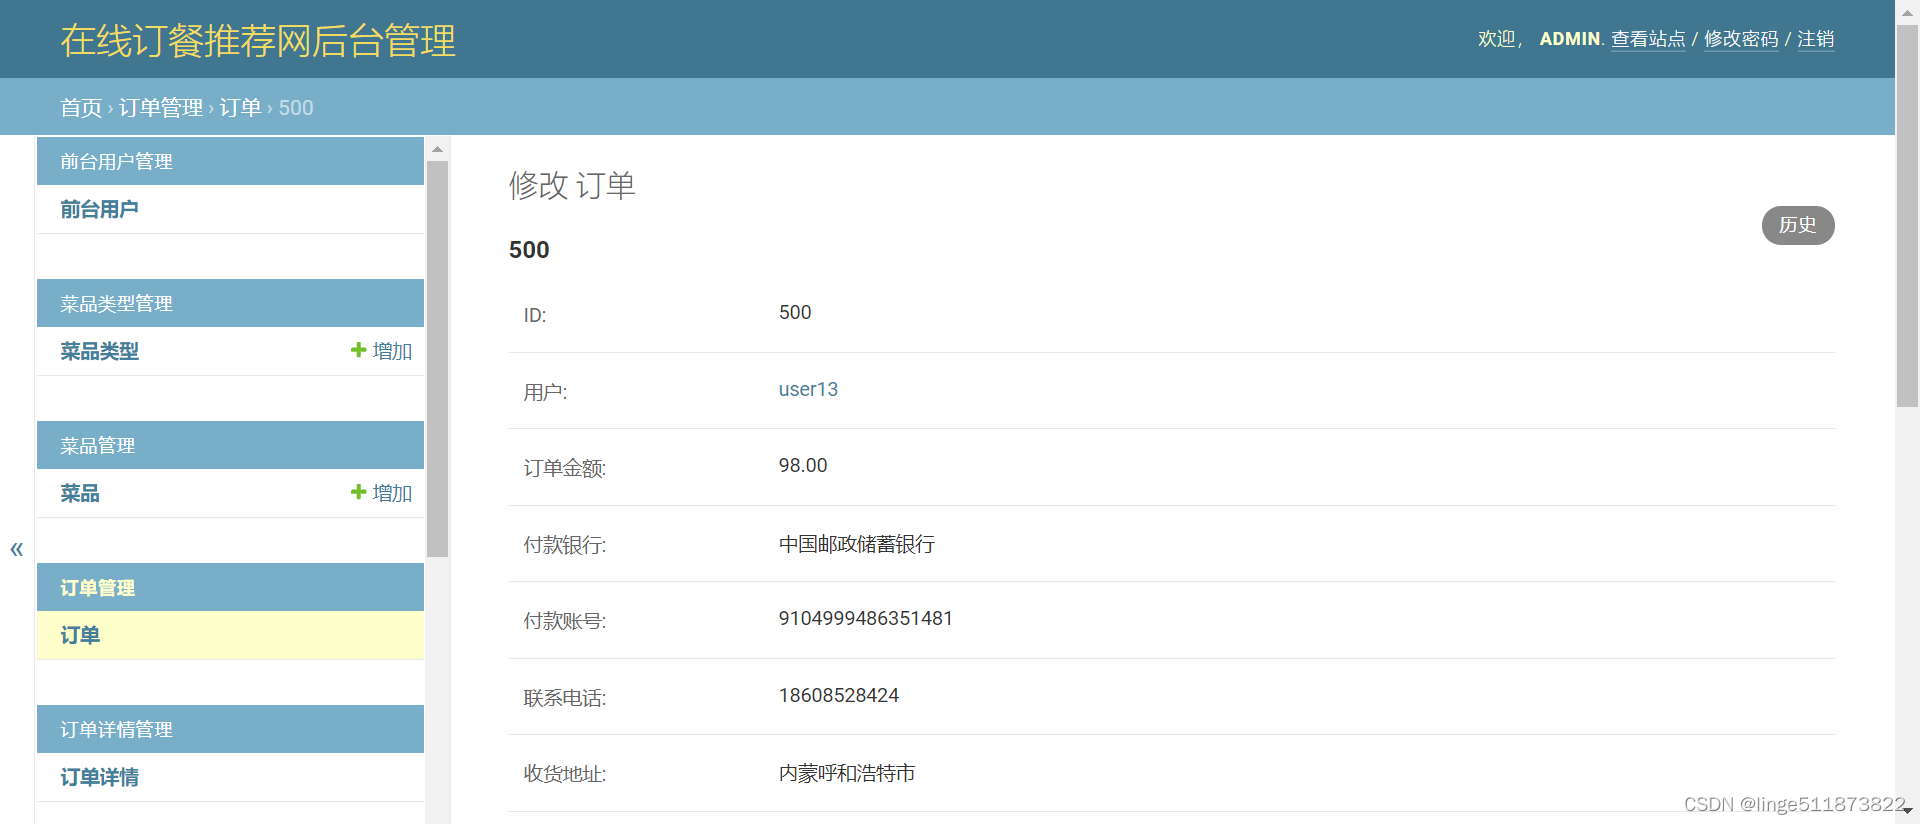Select 订单 in the sidebar
Screen dimensions: 1920x824
pos(80,635)
